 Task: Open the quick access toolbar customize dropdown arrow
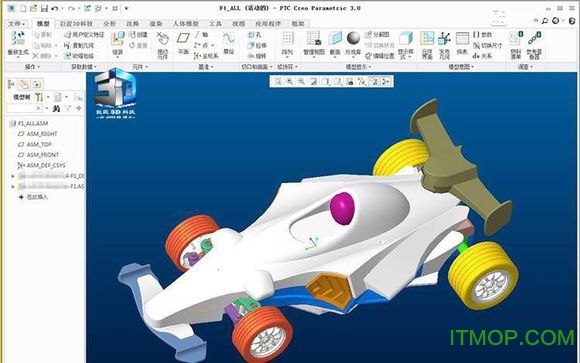coord(126,8)
